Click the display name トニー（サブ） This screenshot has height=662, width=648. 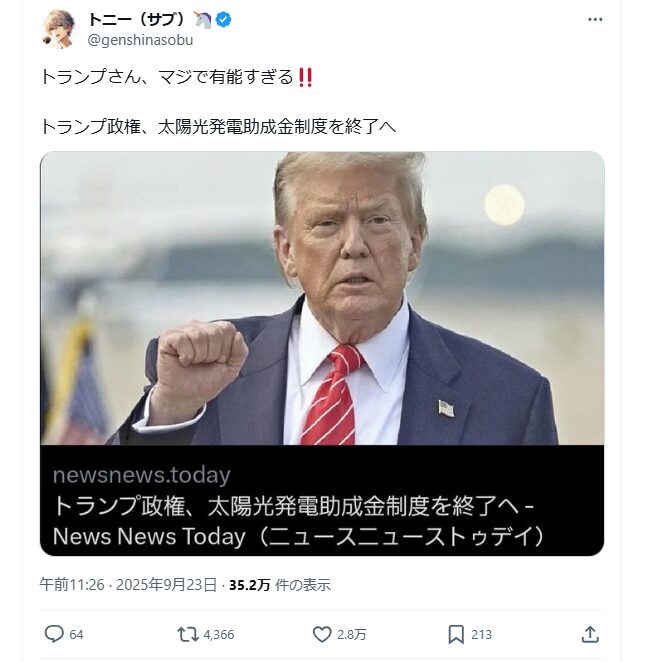click(138, 19)
